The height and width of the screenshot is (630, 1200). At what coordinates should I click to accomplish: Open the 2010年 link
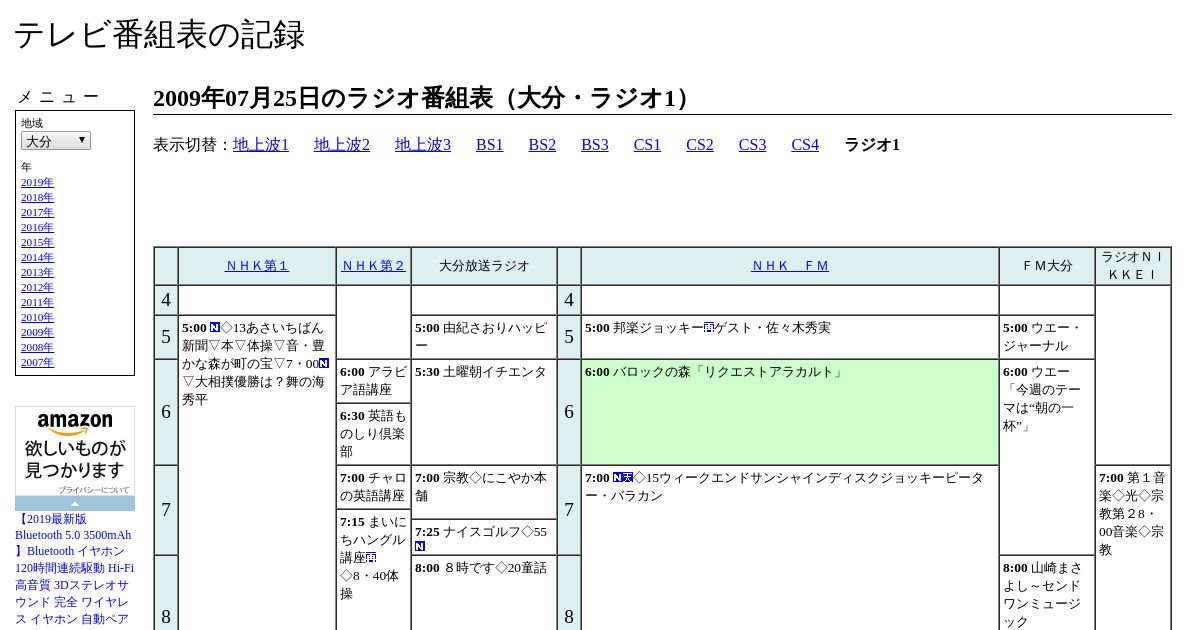pyautogui.click(x=37, y=317)
